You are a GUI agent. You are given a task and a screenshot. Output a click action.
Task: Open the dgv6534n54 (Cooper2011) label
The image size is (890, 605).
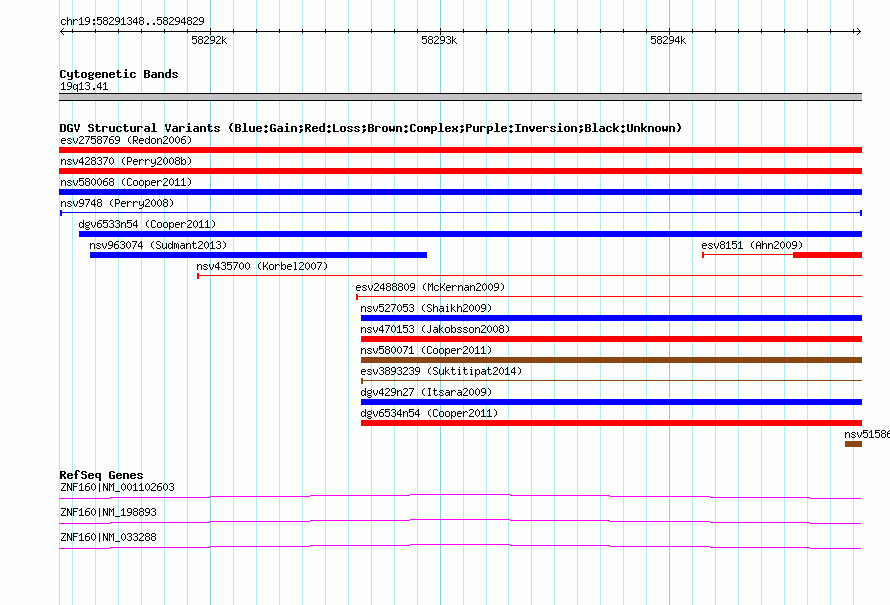429,413
